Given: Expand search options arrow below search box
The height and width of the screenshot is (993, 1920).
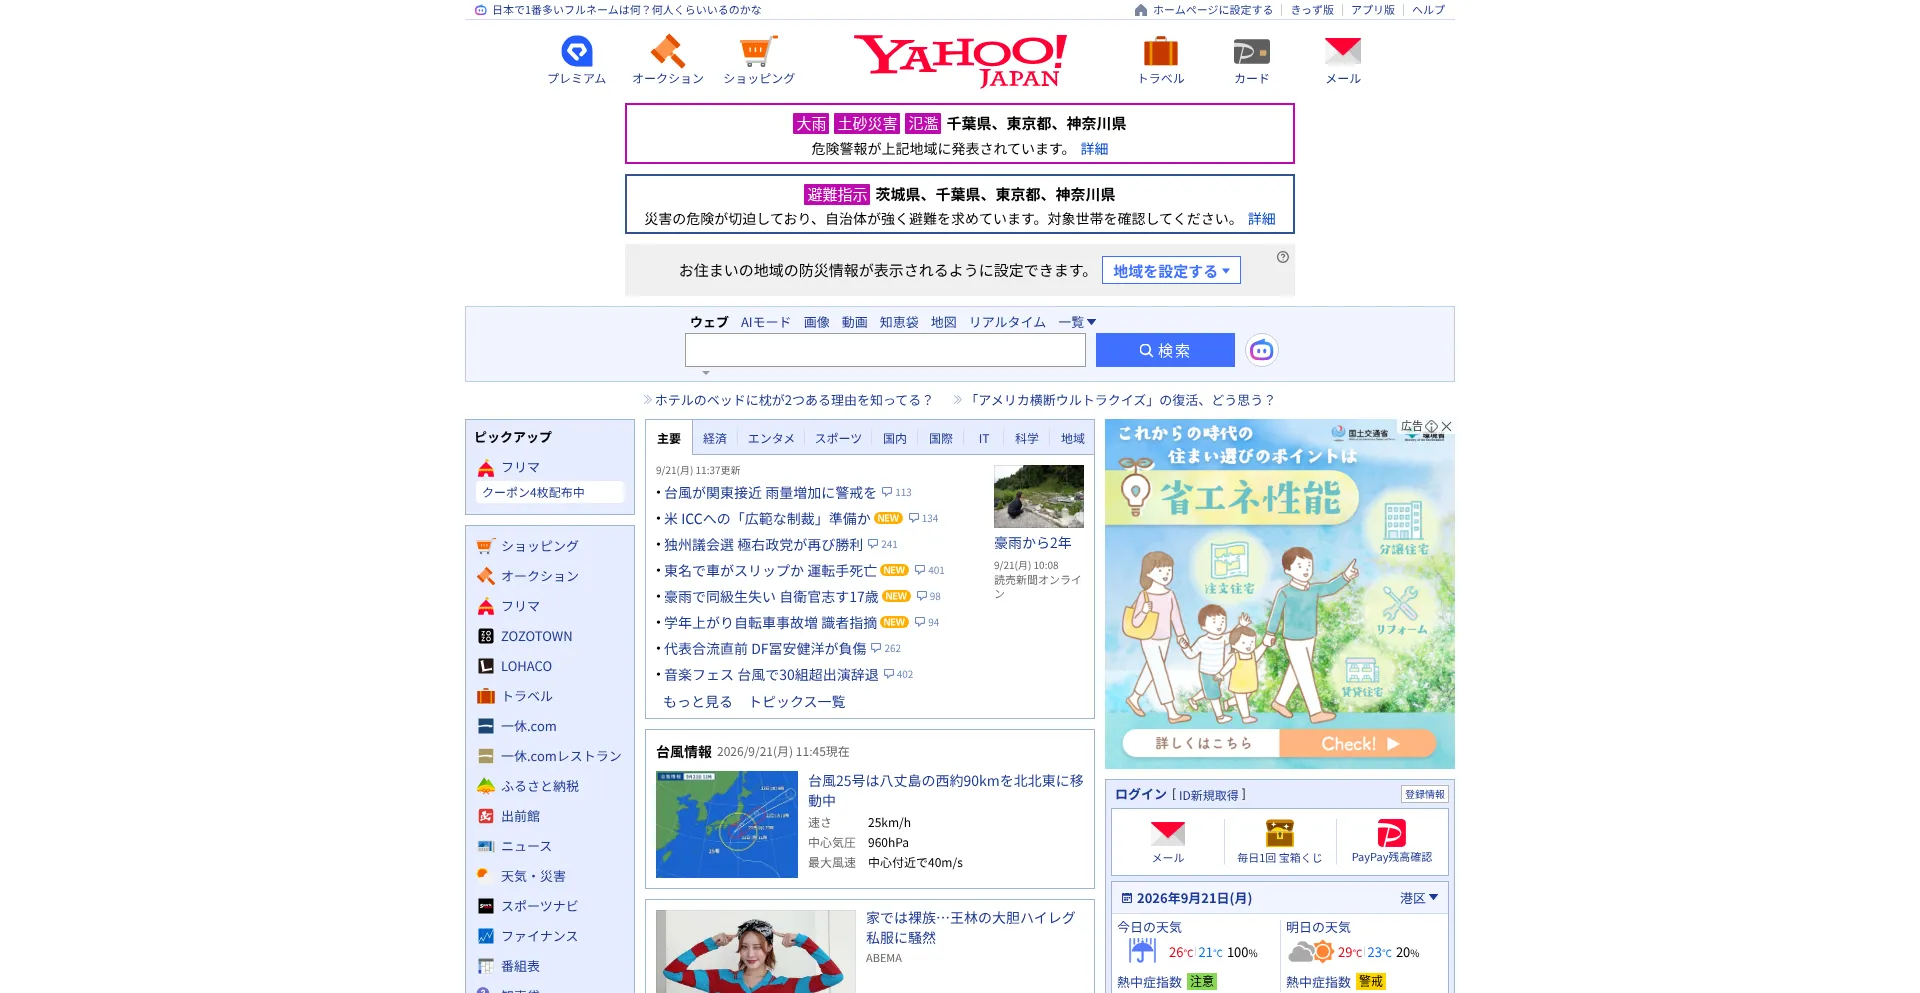Looking at the screenshot, I should [706, 373].
